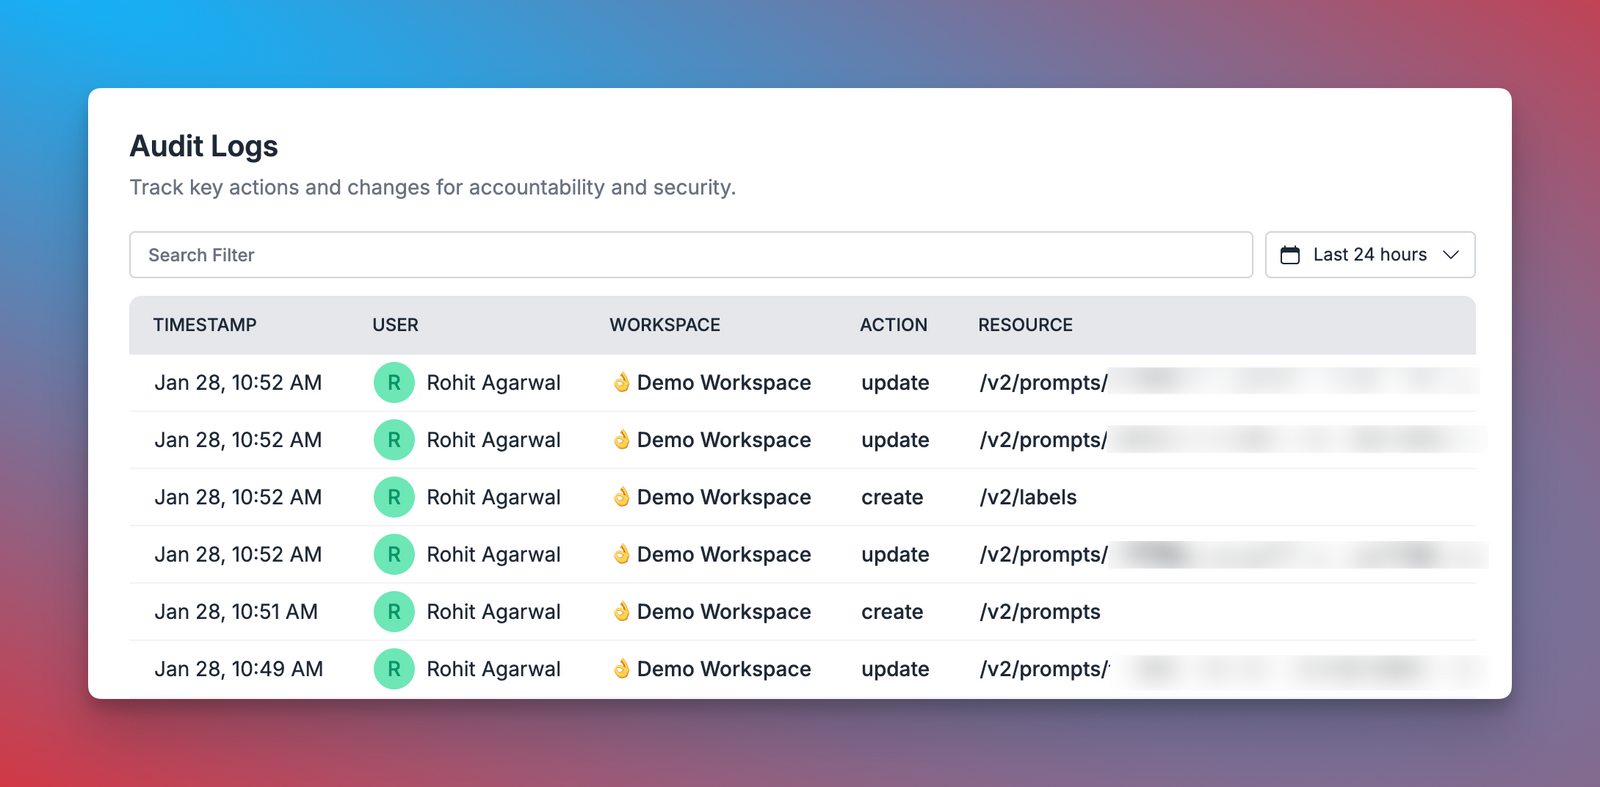The image size is (1600, 787).
Task: Open the /v2/prompts create resource entry
Action: [1040, 612]
